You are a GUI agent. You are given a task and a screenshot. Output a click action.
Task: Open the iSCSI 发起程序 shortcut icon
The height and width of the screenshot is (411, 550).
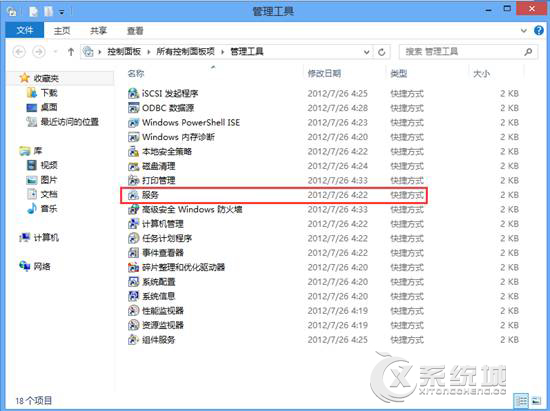pyautogui.click(x=134, y=93)
